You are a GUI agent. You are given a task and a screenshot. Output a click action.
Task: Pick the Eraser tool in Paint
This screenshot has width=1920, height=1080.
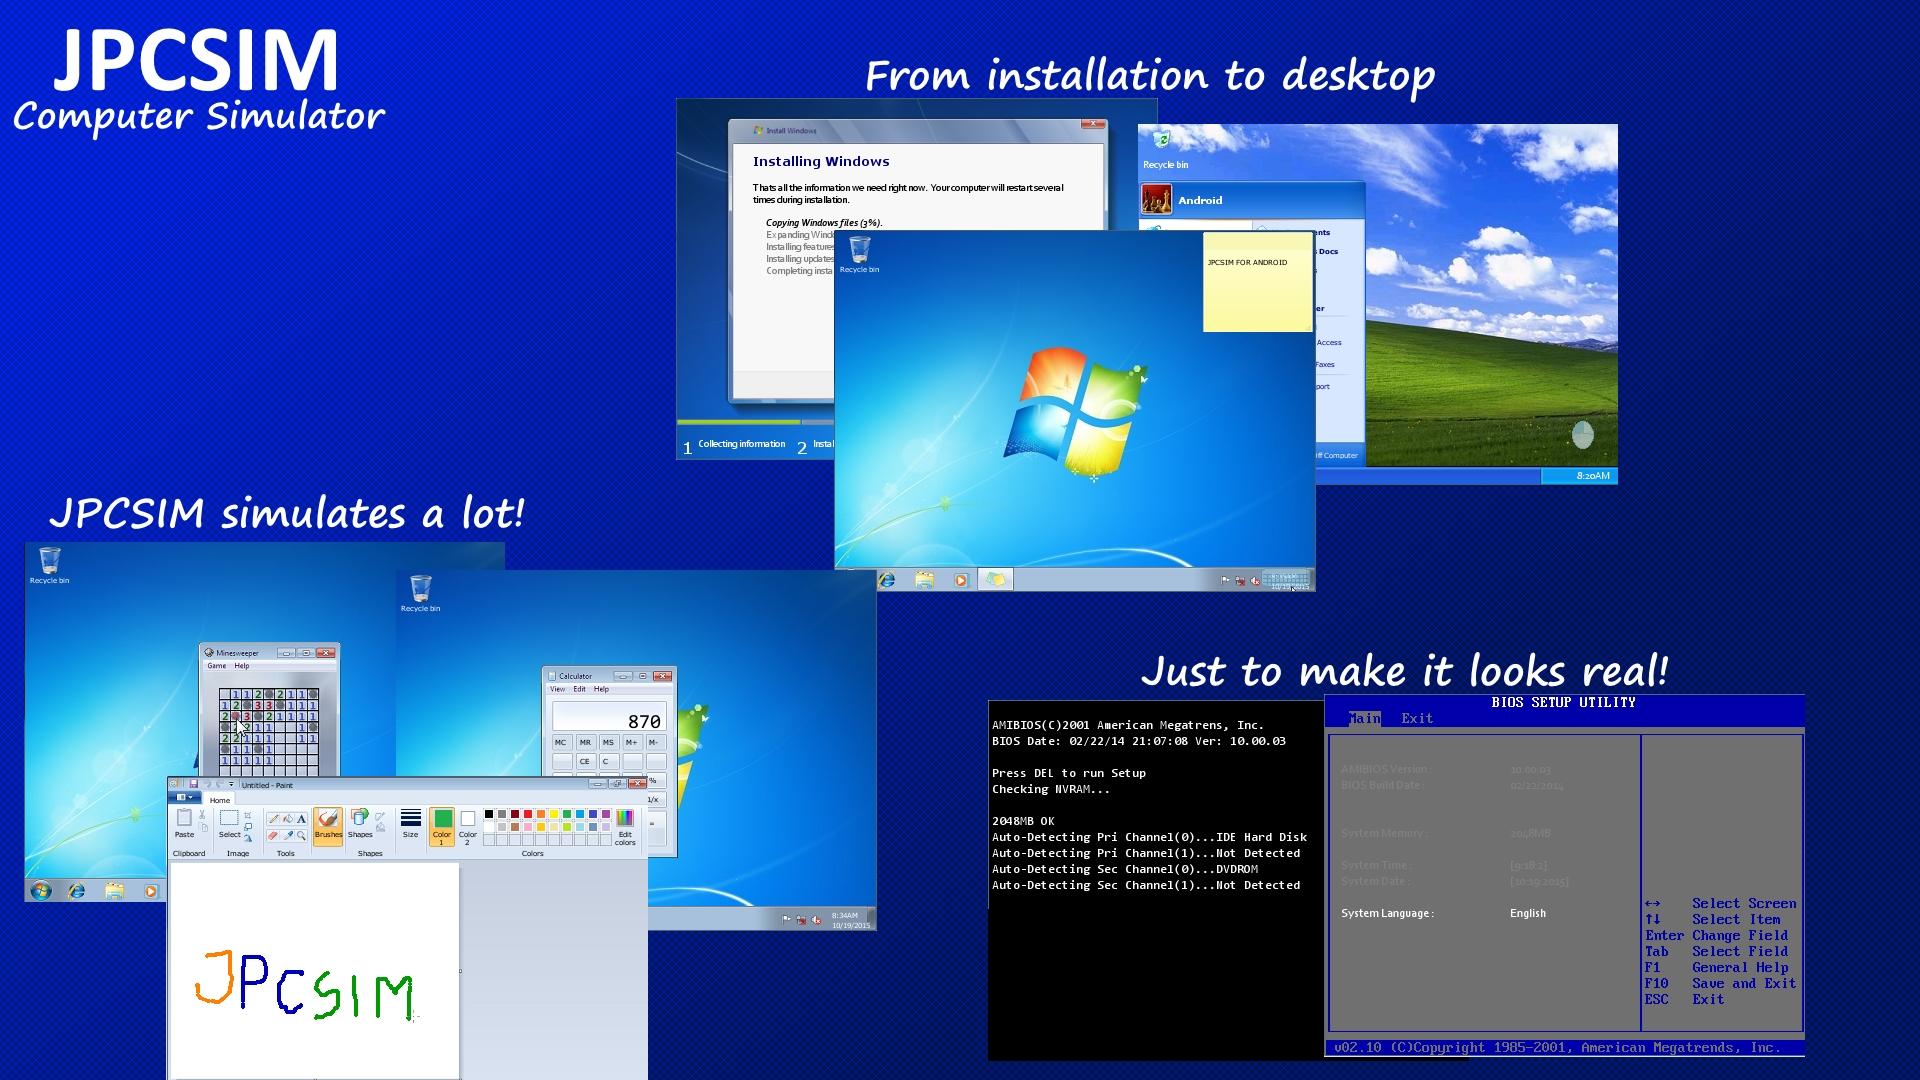coord(271,836)
